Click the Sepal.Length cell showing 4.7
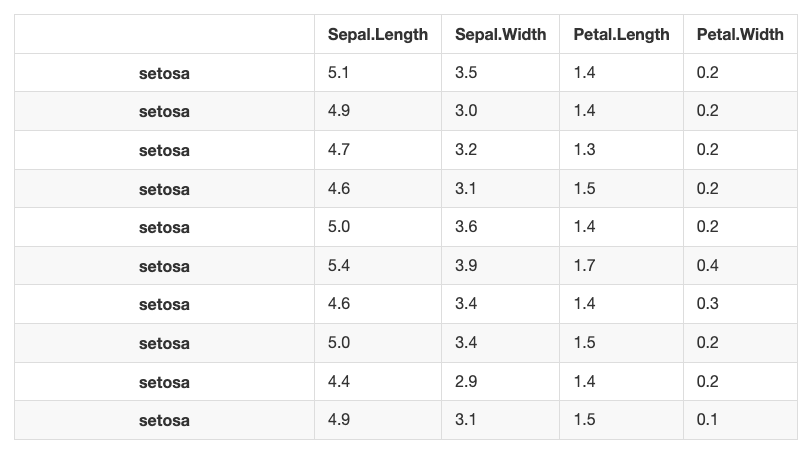 pos(378,150)
